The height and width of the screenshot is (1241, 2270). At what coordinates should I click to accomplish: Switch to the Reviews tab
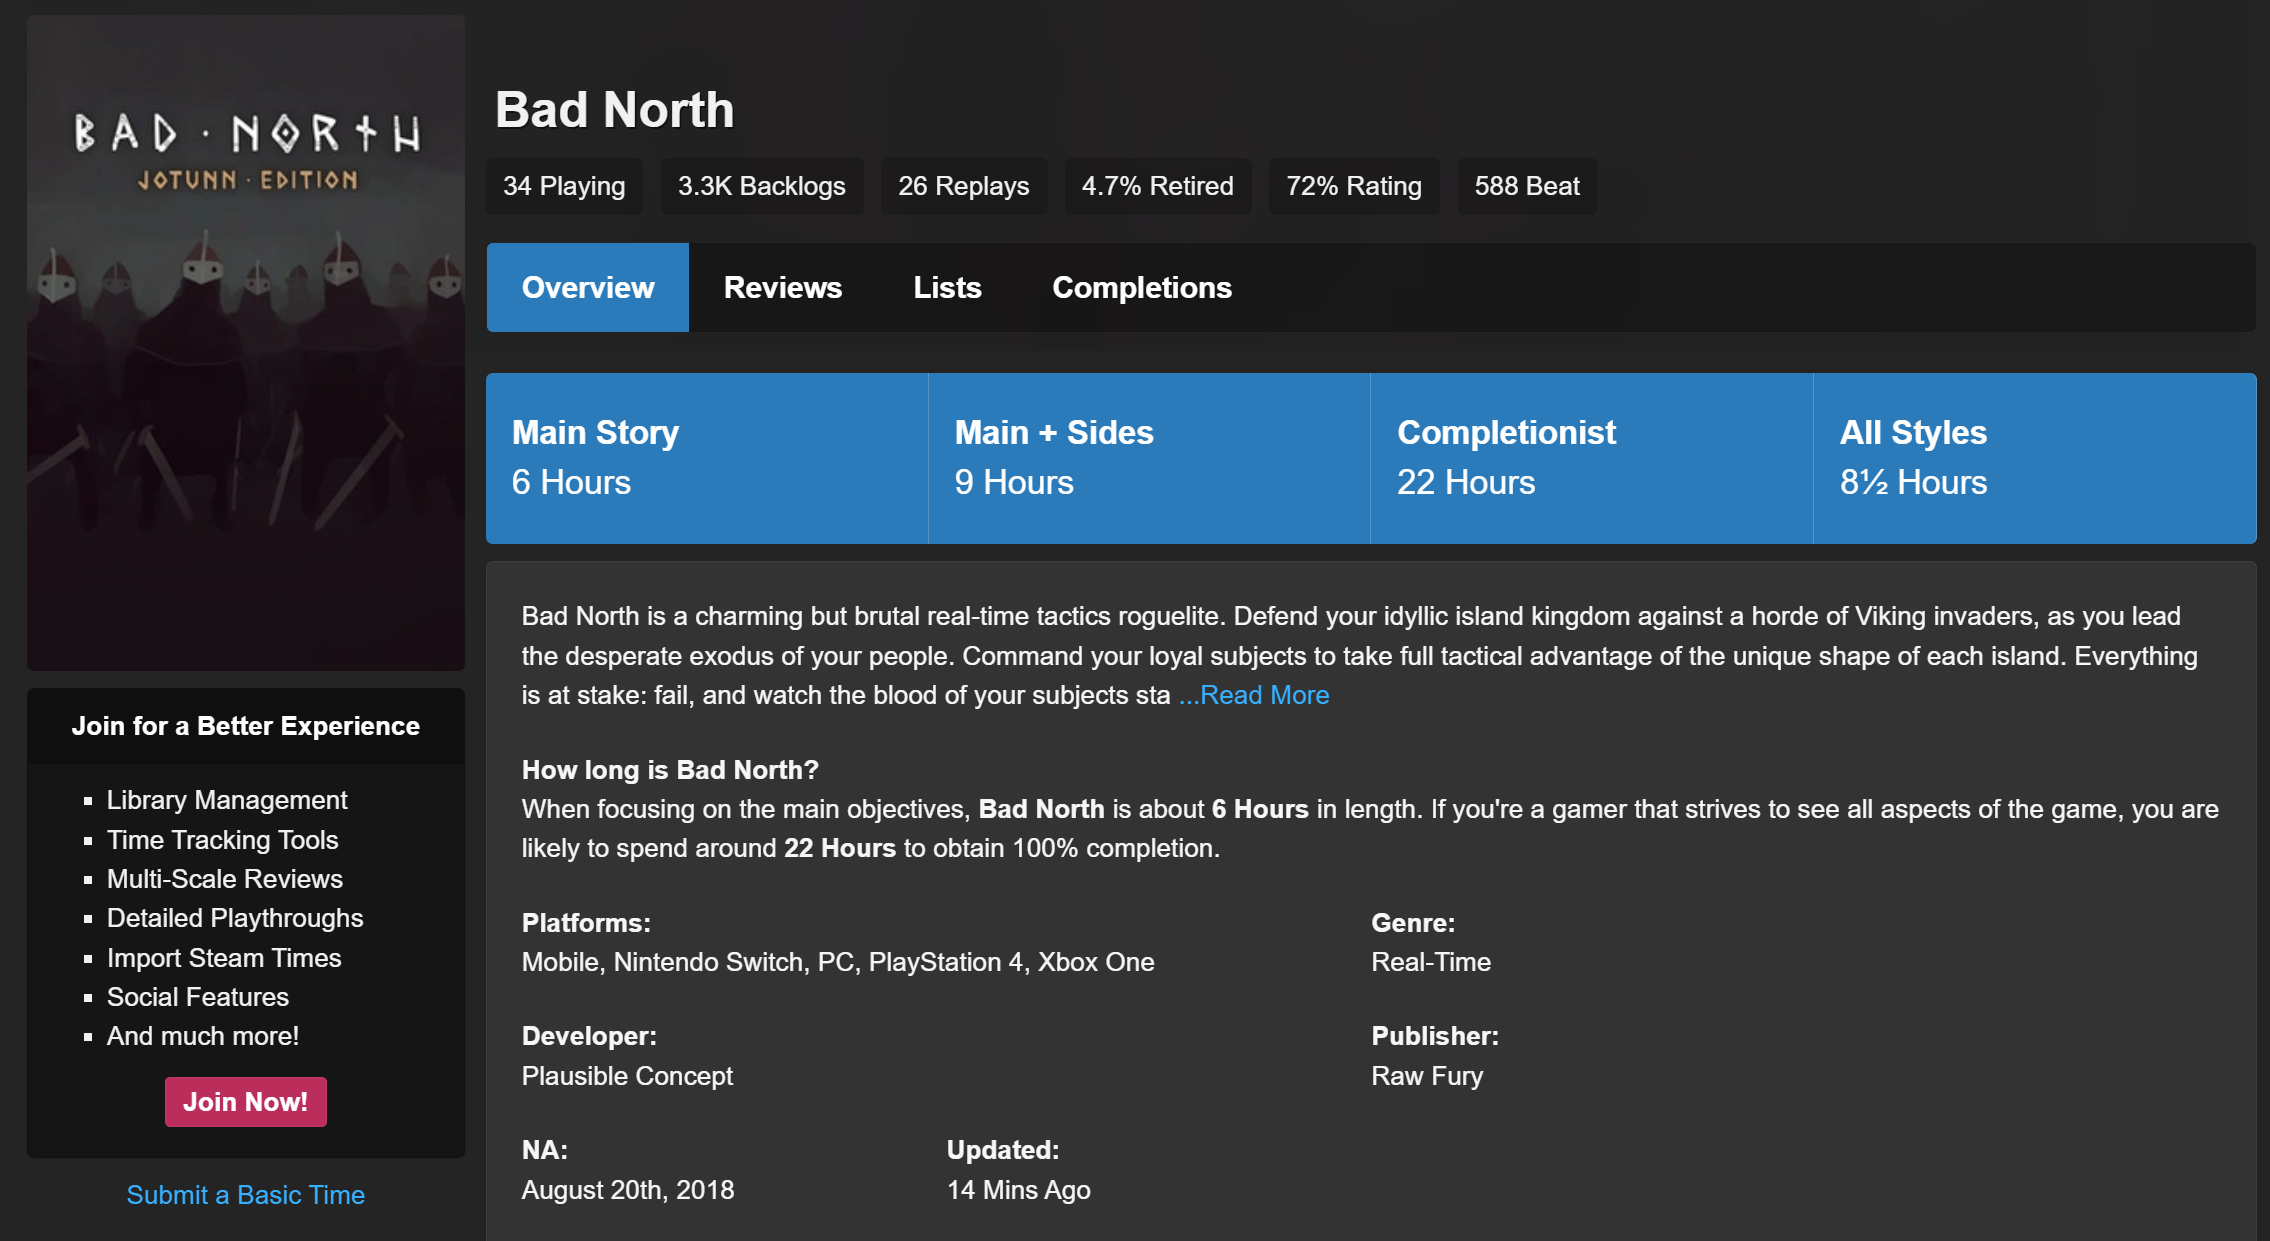point(782,288)
